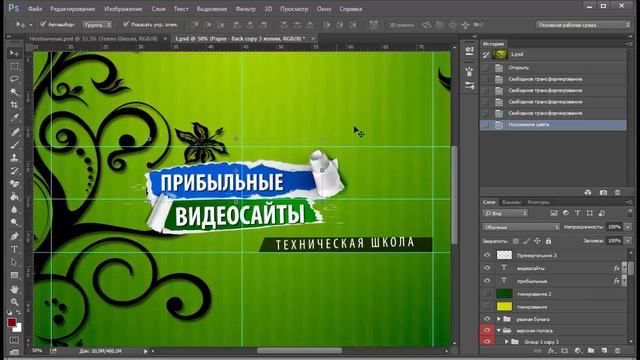This screenshot has width=640, height=360.
Task: Click the add layer mask icon
Action: tap(564, 351)
